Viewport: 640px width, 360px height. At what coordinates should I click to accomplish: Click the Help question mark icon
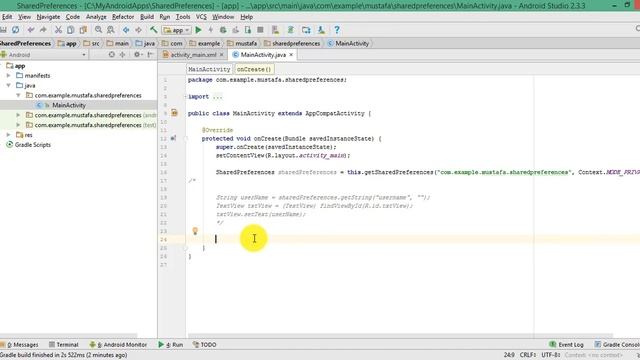337,30
